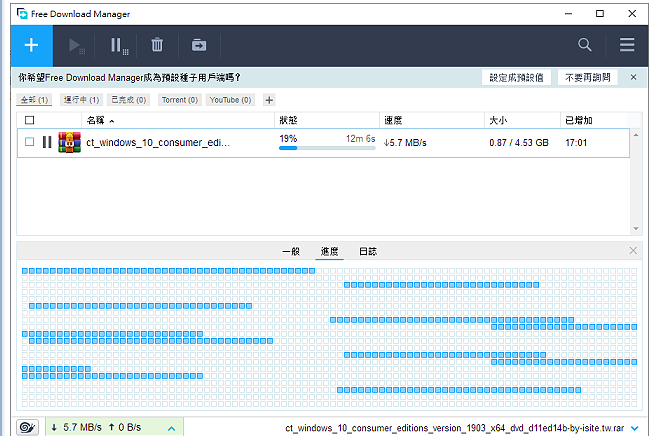The height and width of the screenshot is (436, 654).
Task: Expand the speed panel up arrow
Action: (171, 428)
